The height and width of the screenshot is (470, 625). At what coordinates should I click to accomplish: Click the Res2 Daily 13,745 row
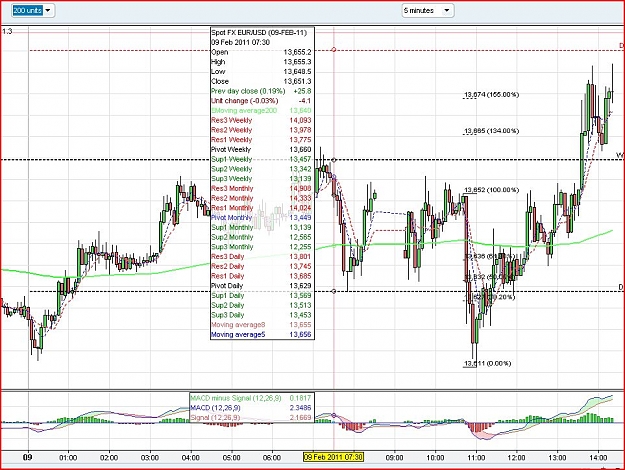261,266
